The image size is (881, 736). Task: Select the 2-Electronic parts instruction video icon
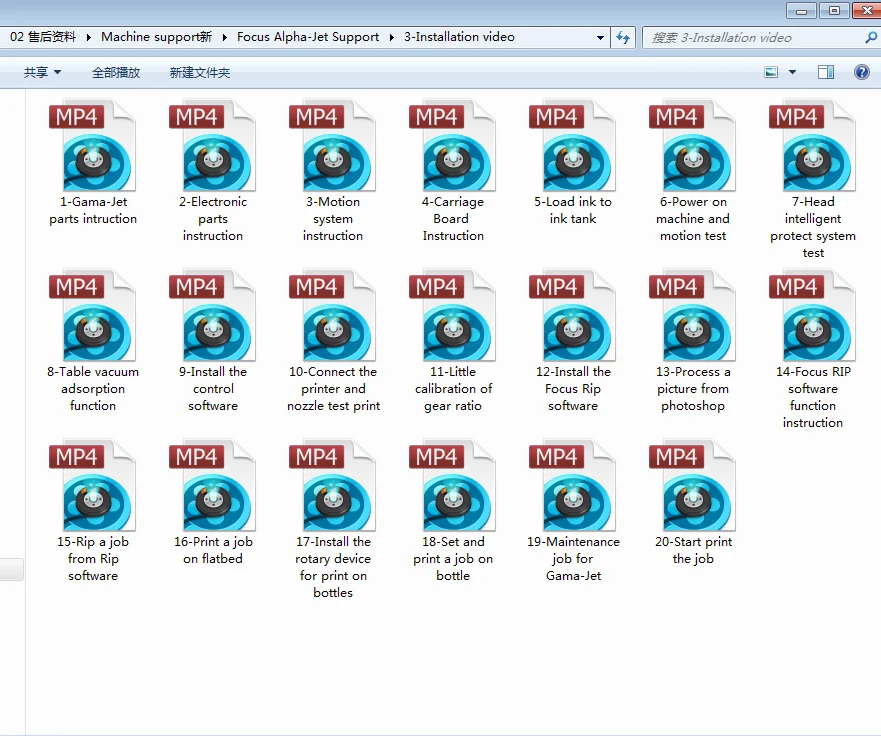[212, 146]
